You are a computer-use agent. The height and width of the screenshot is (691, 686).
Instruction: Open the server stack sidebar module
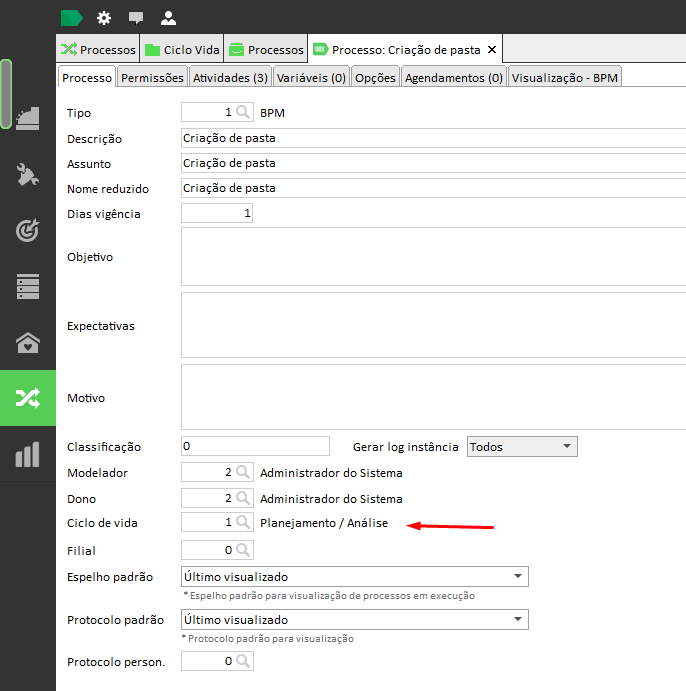click(28, 286)
